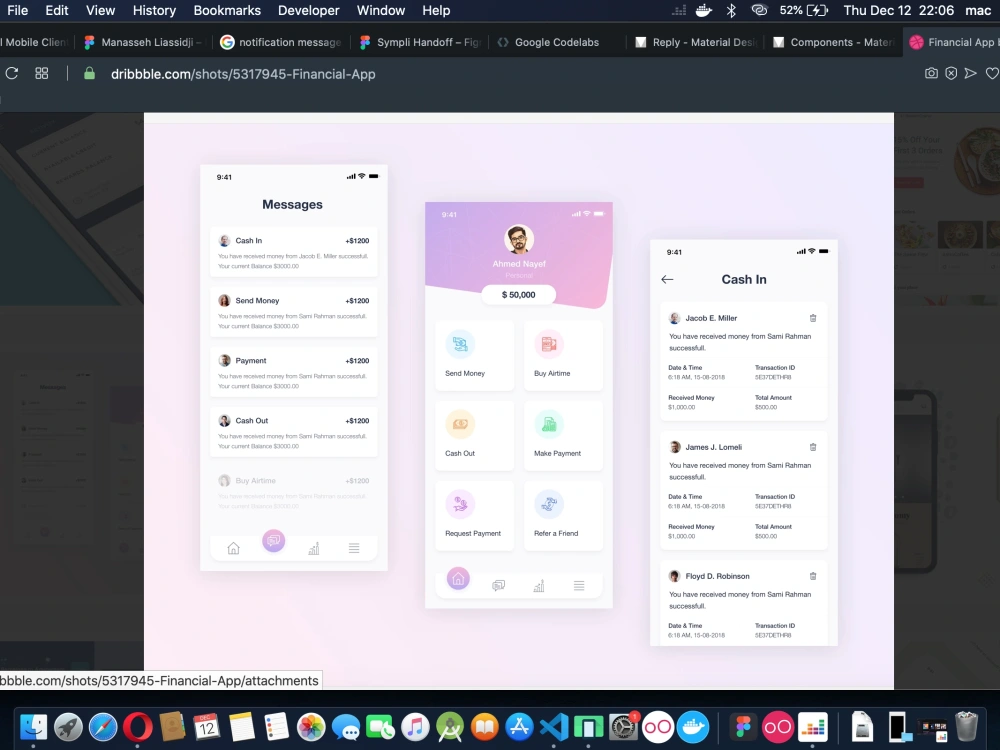Image resolution: width=1000 pixels, height=750 pixels.
Task: Tap the Buy Airtime icon
Action: pos(549,343)
